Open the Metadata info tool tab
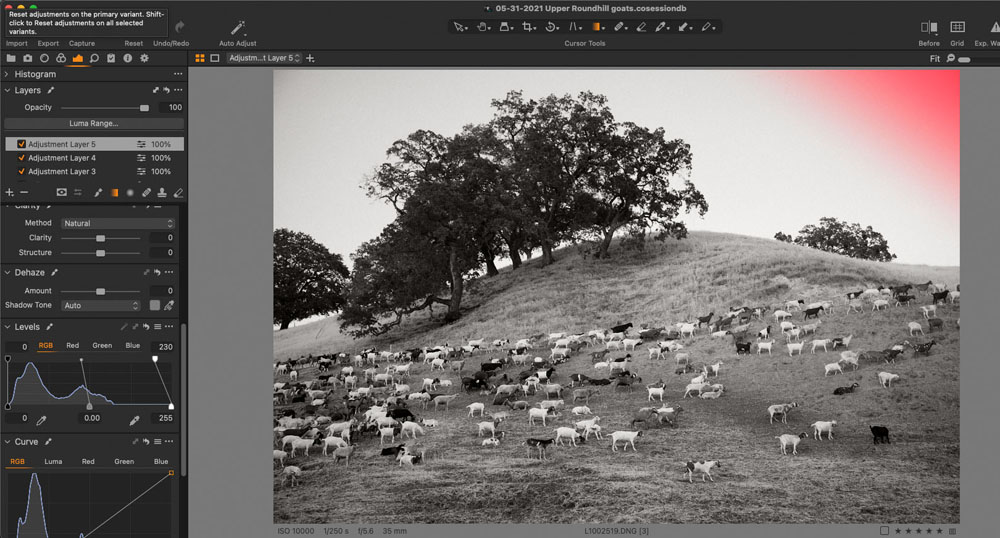This screenshot has height=538, width=1000. [x=128, y=58]
